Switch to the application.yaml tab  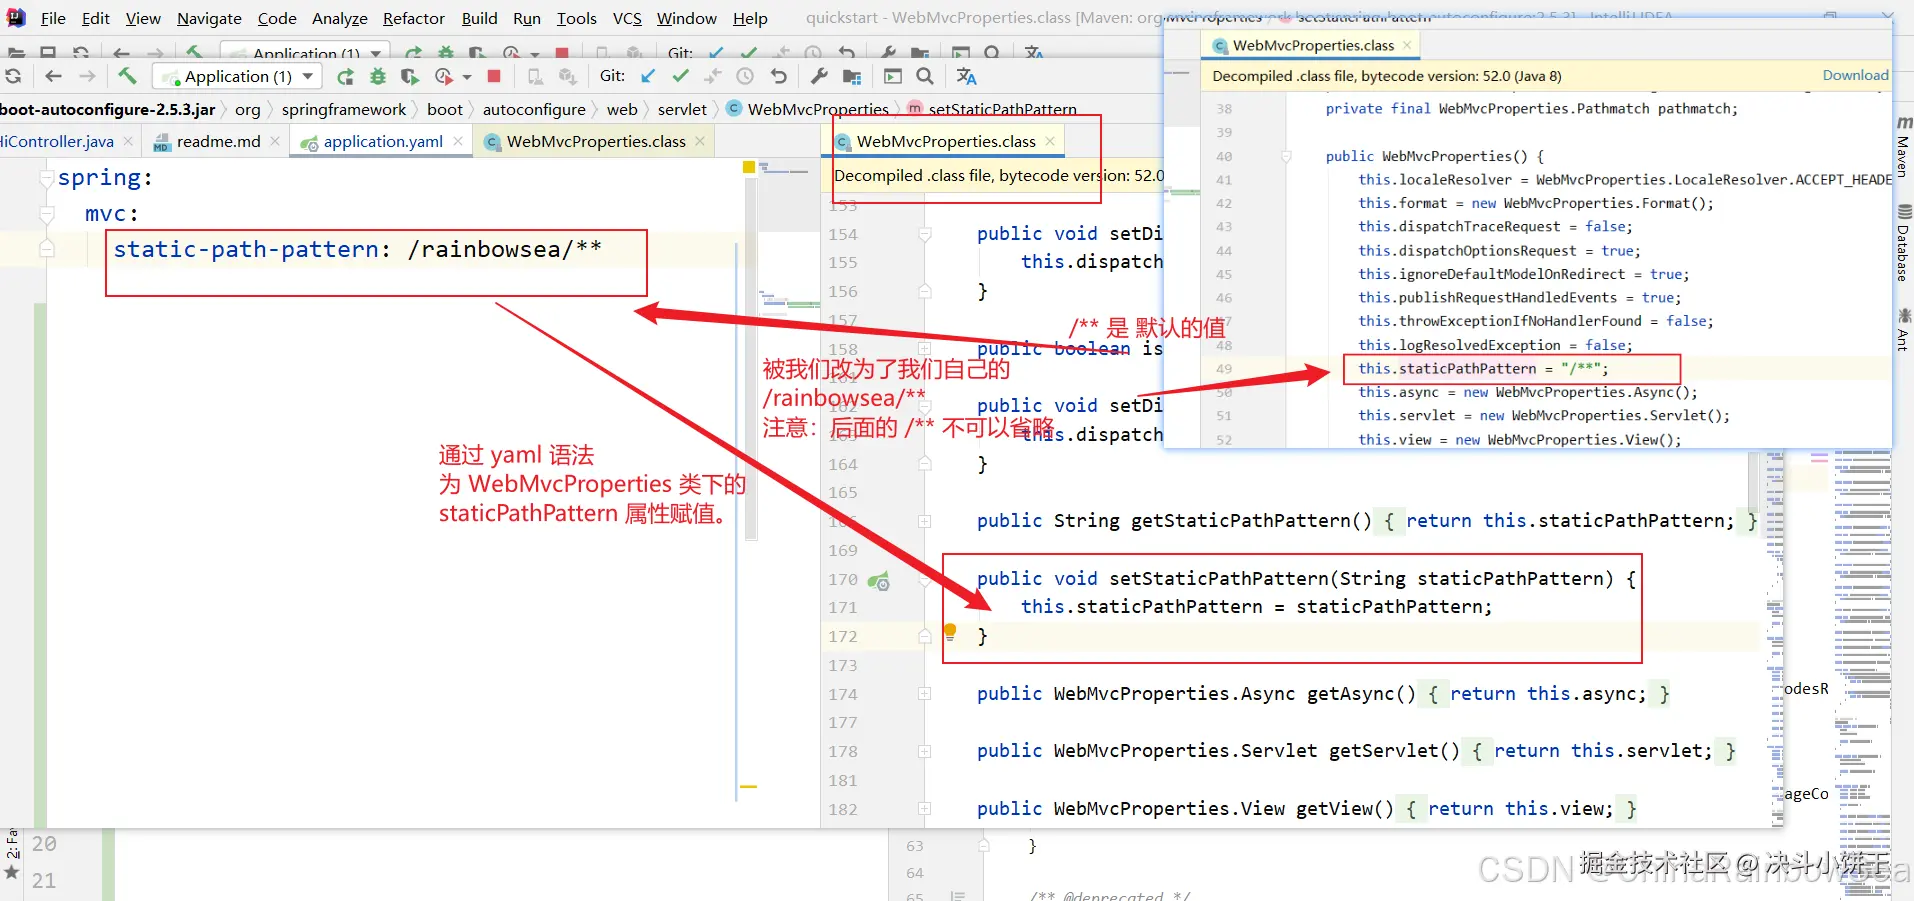click(x=383, y=142)
